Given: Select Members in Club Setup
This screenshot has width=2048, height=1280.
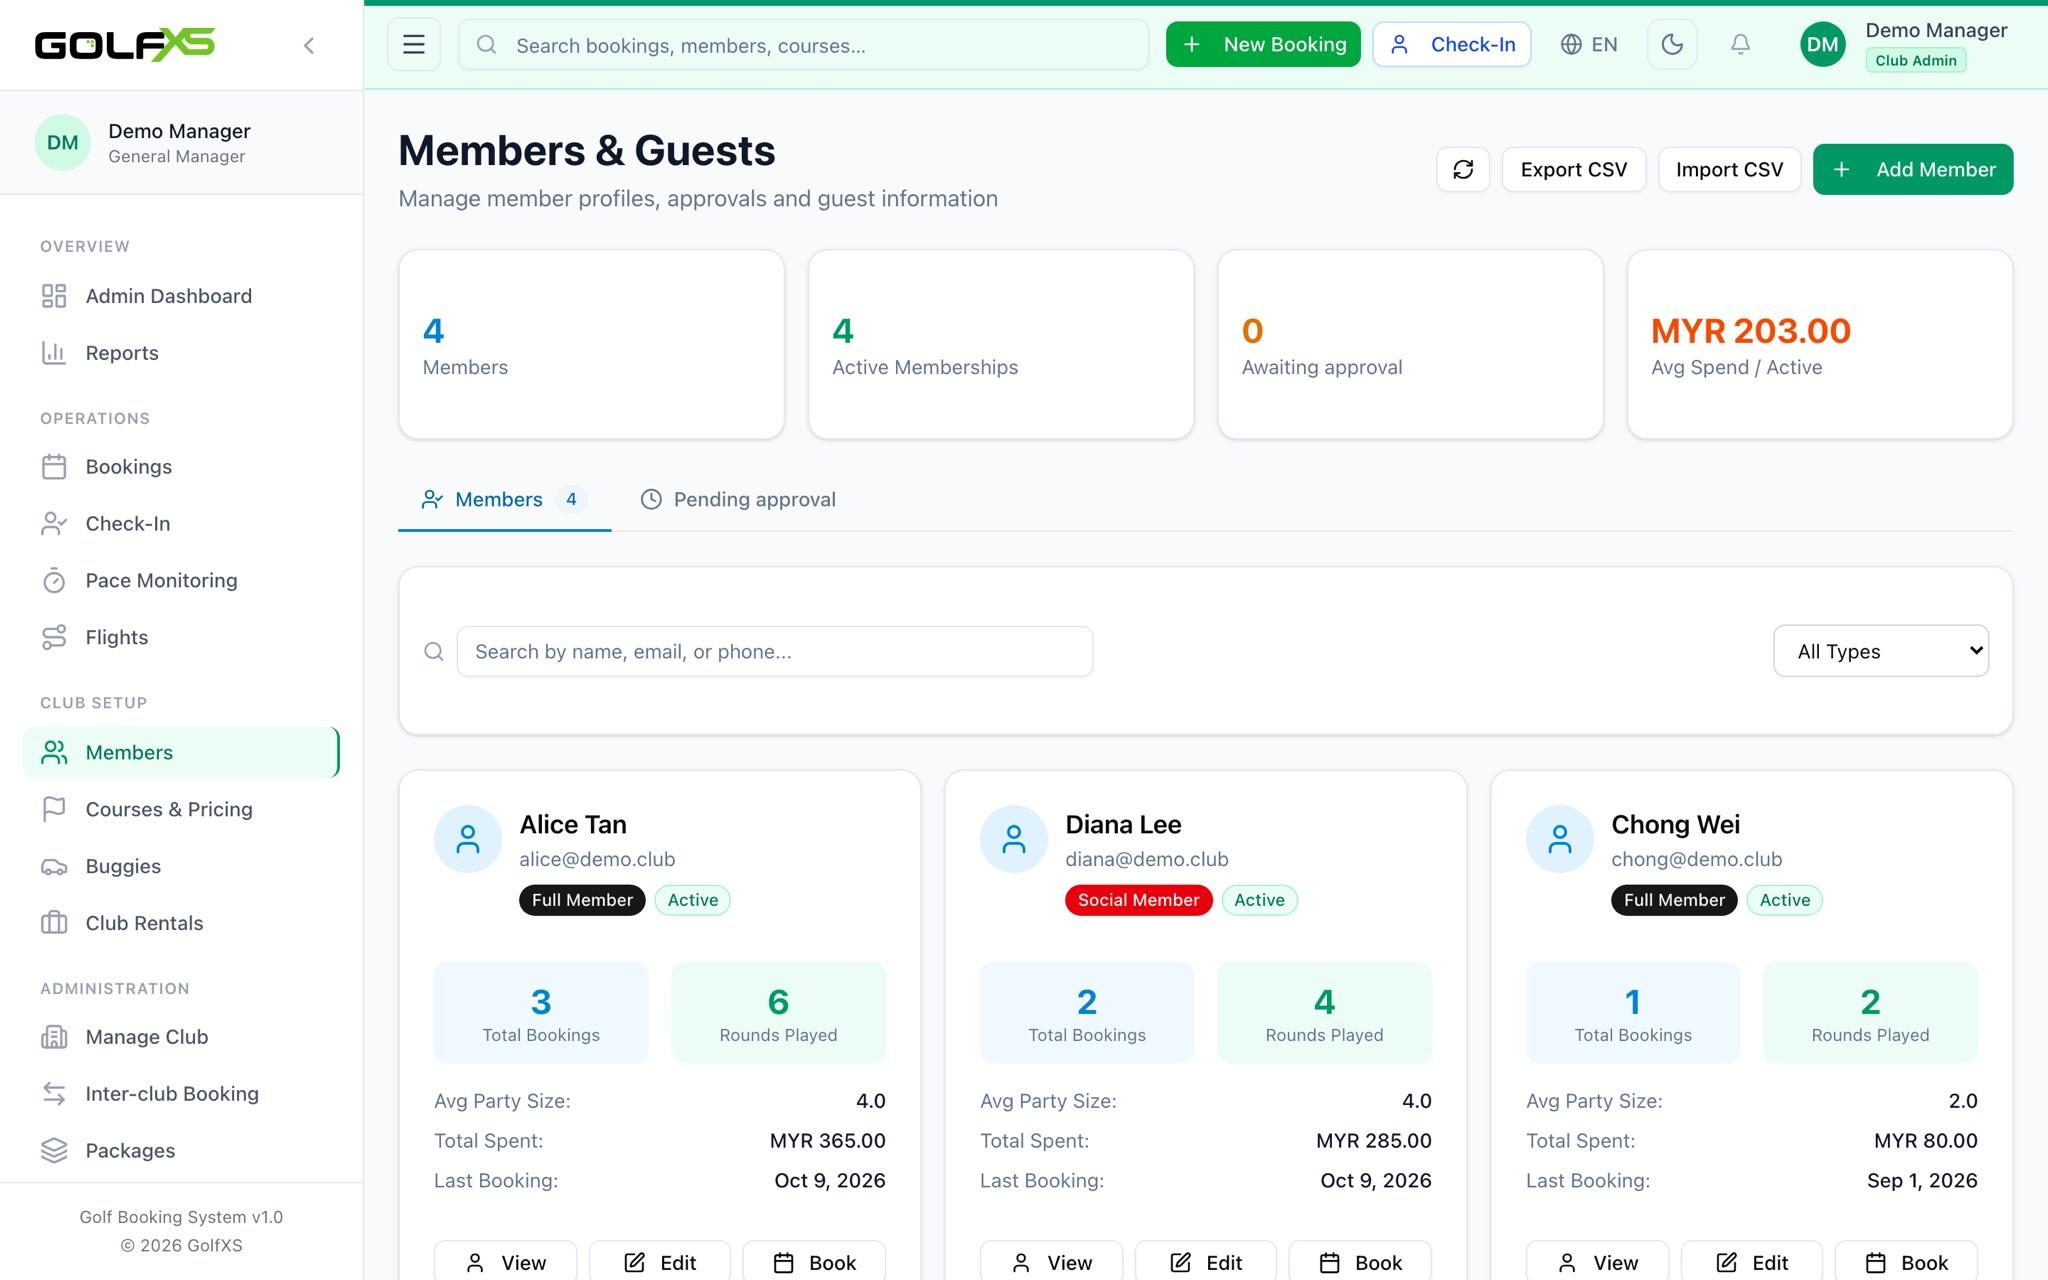Looking at the screenshot, I should [181, 752].
